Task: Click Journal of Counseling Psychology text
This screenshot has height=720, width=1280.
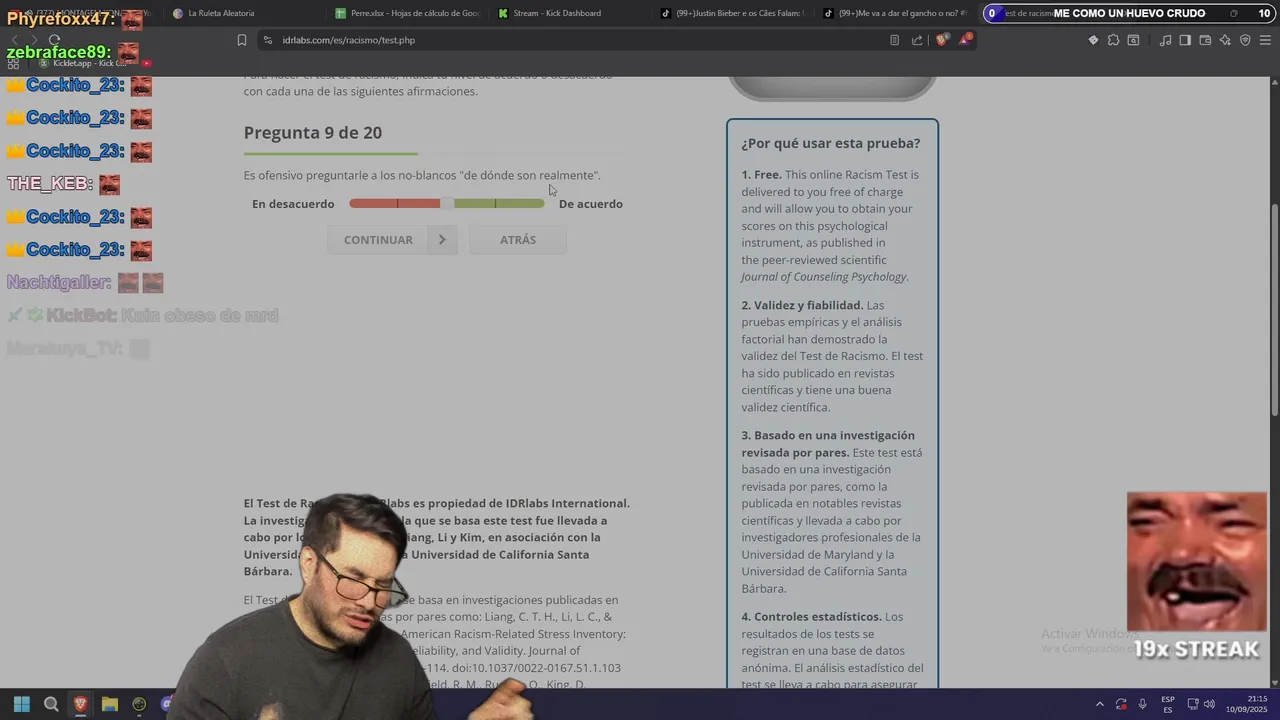Action: 824,277
